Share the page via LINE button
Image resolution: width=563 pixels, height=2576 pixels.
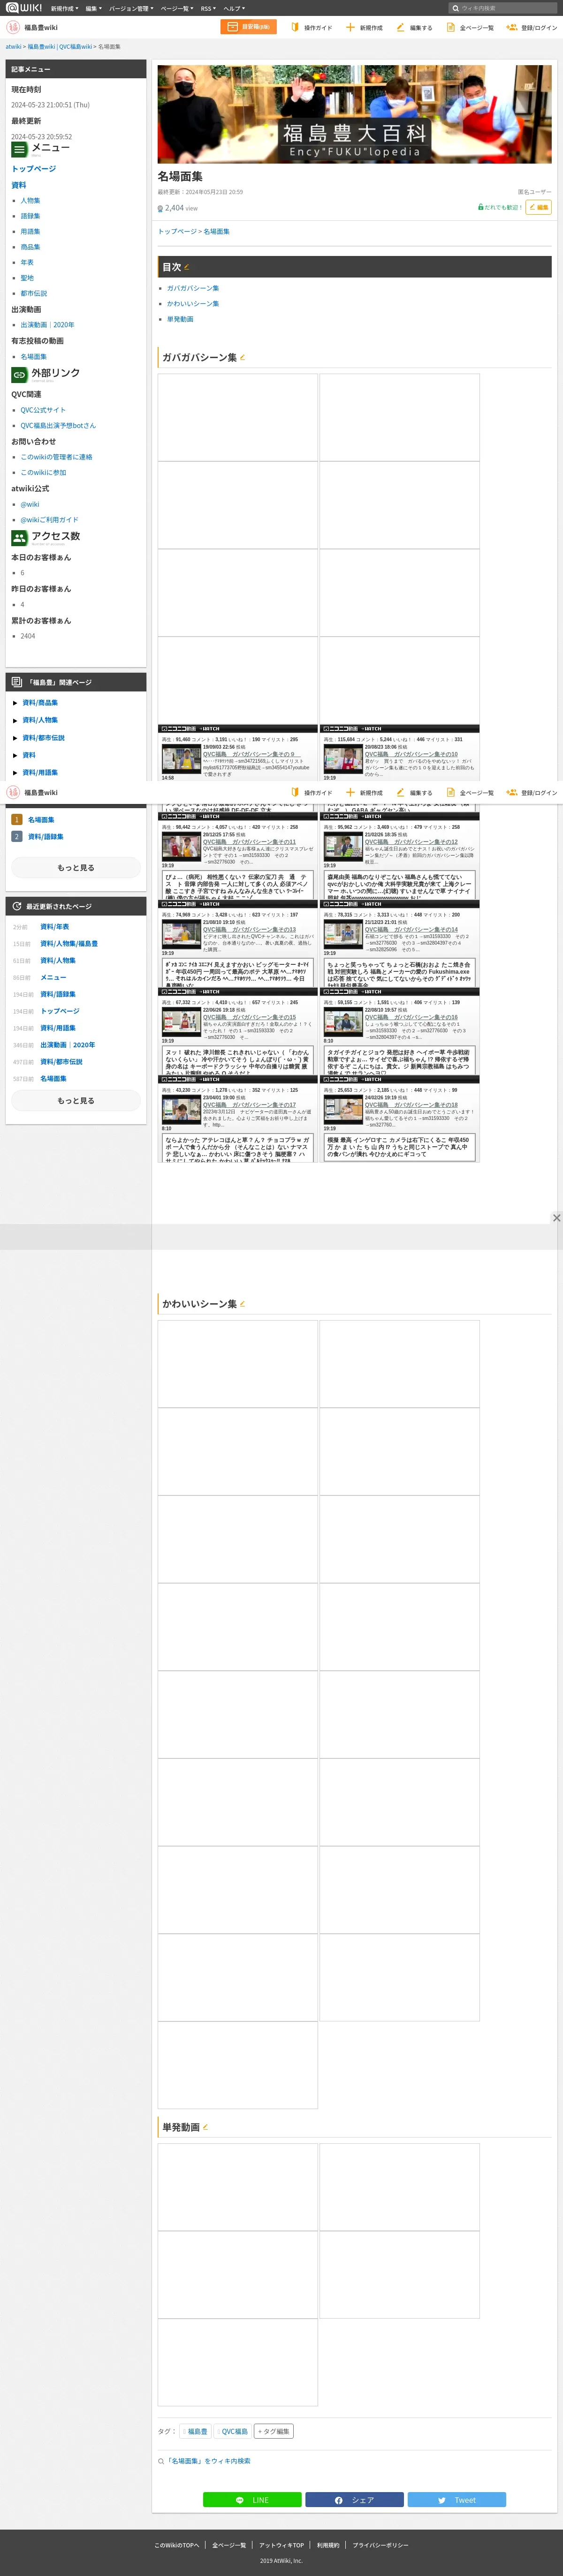[252, 2500]
